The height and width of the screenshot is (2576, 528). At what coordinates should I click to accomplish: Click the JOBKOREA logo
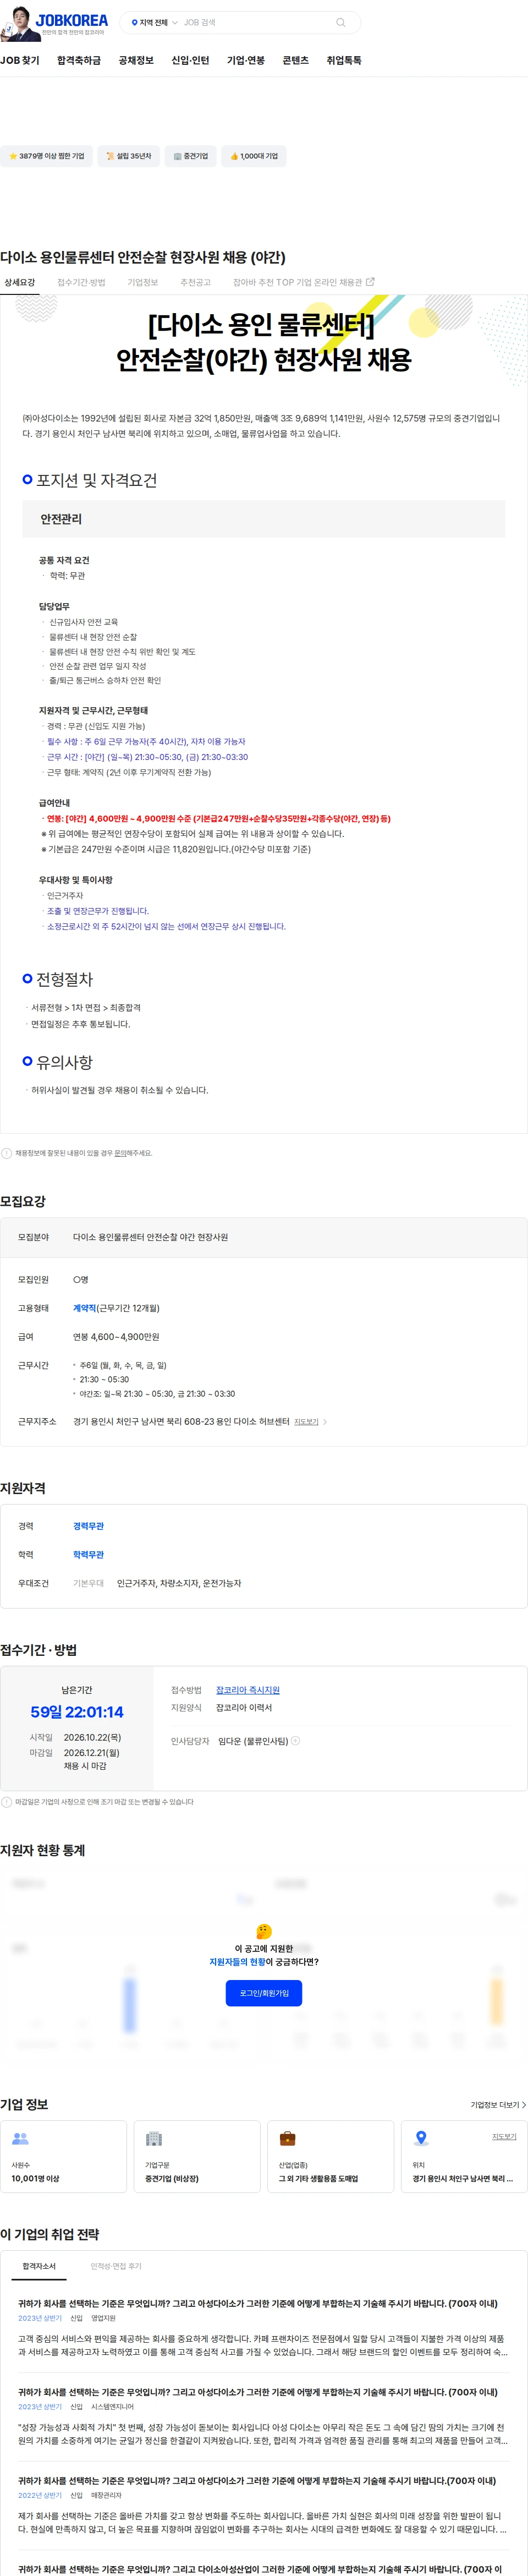click(x=71, y=19)
